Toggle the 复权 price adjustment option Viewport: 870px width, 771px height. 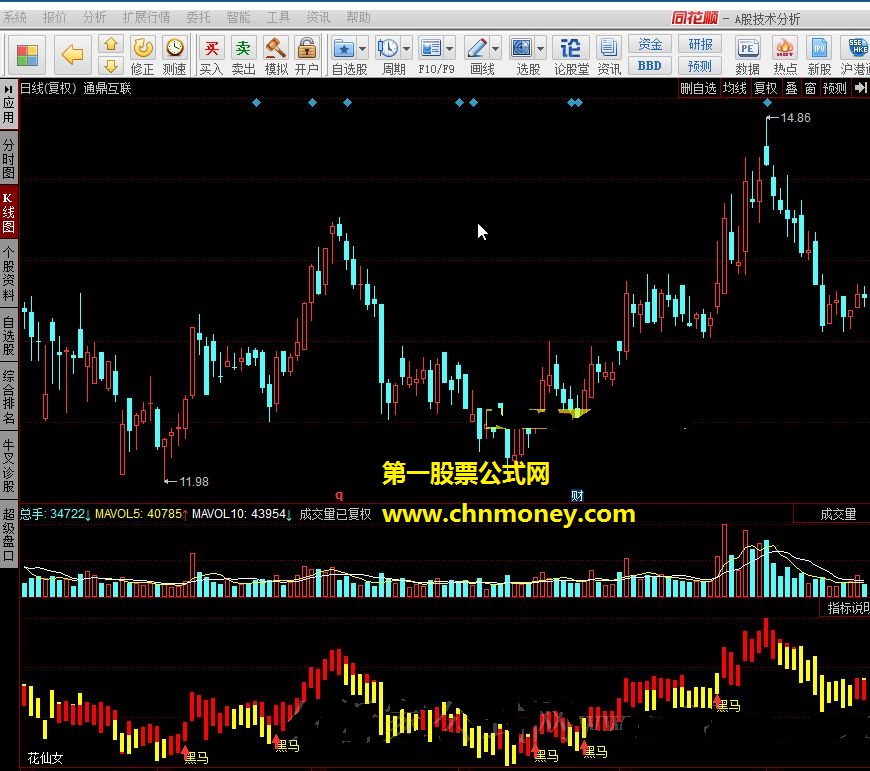tap(766, 88)
